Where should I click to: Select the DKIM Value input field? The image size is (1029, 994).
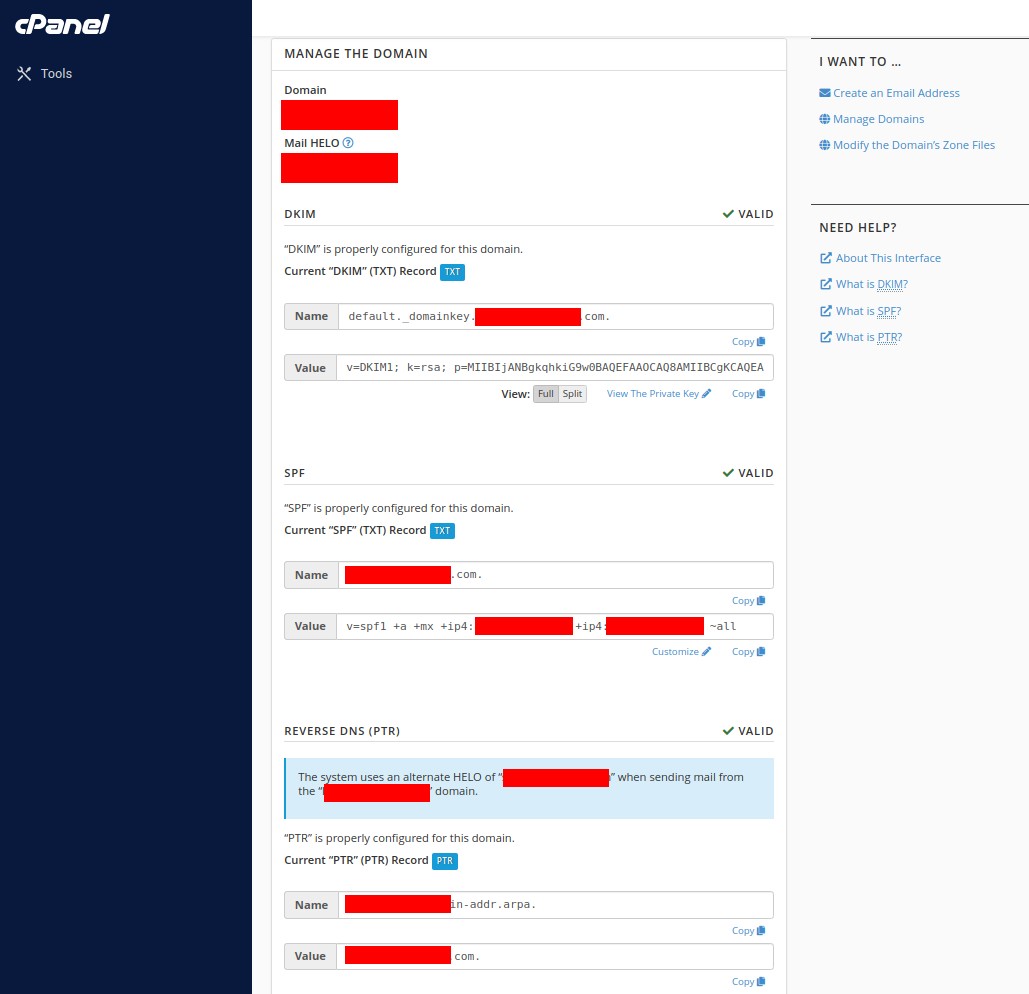point(555,367)
